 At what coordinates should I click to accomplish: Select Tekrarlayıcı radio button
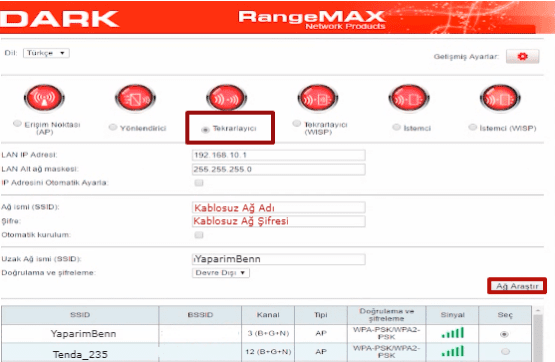(x=205, y=130)
